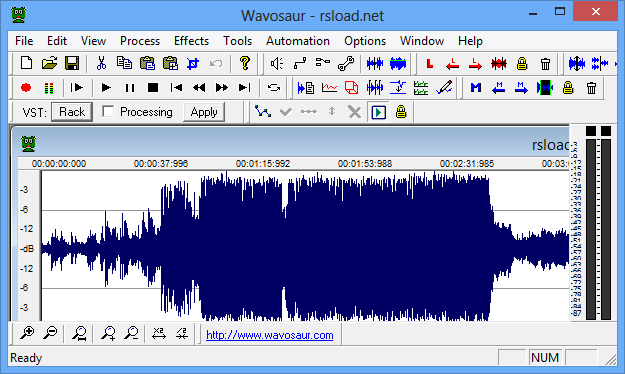Image resolution: width=625 pixels, height=374 pixels.
Task: Click the trash icon in the marker toolbar
Action: pos(592,88)
